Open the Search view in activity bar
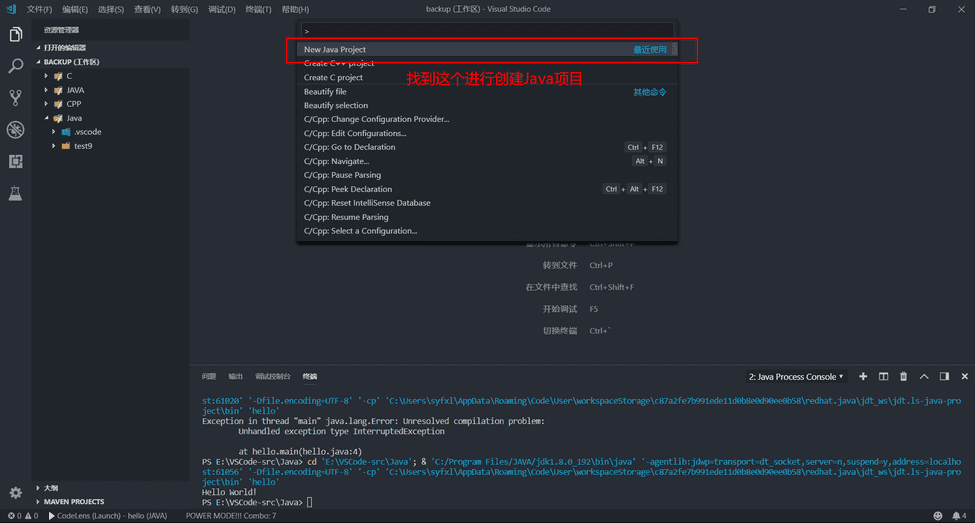This screenshot has height=523, width=975. (15, 66)
